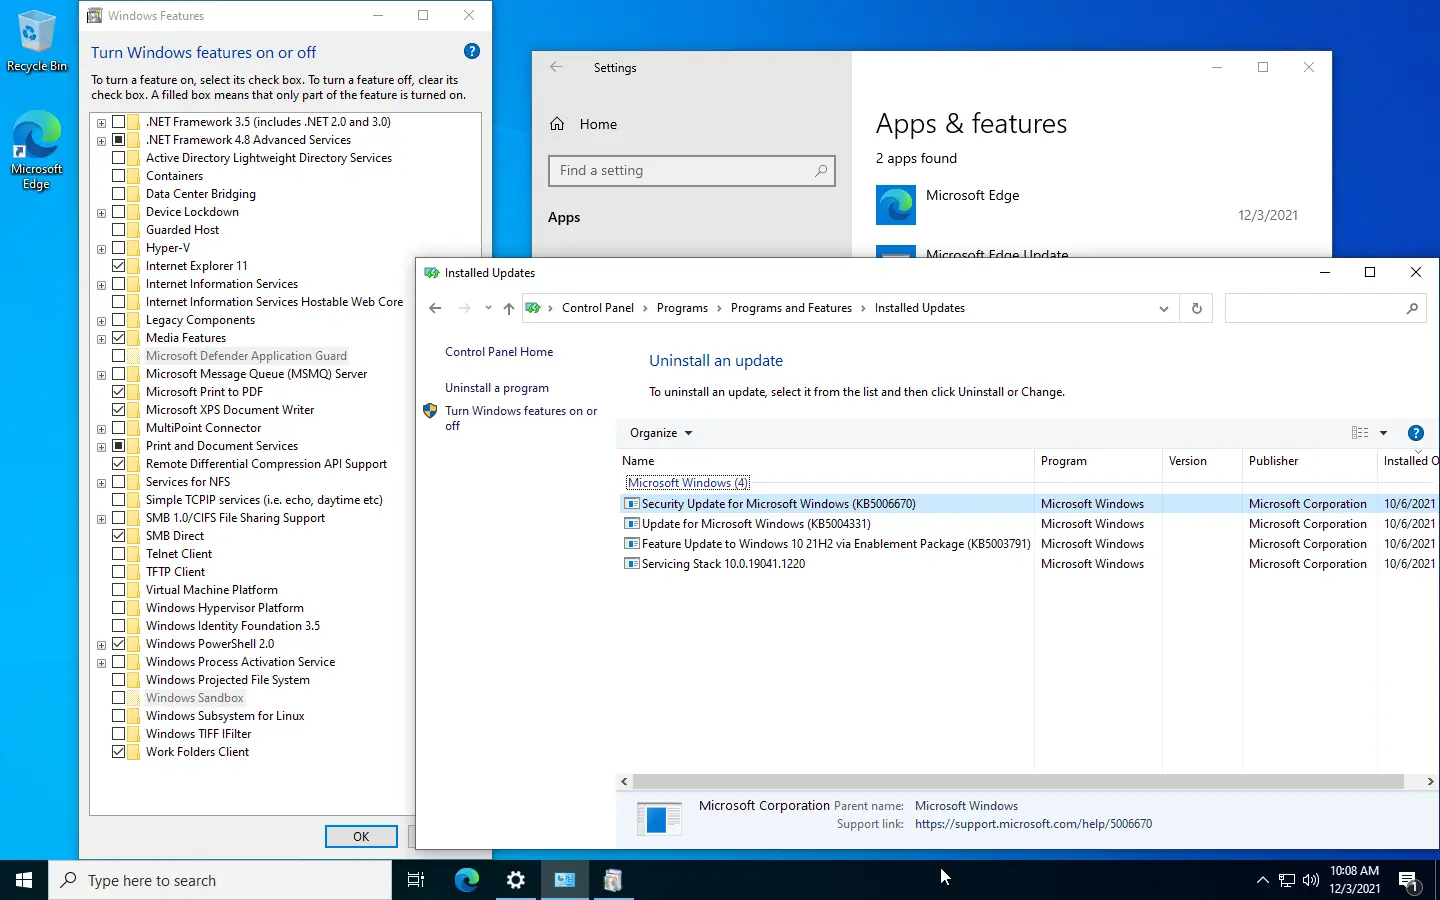1440x900 pixels.
Task: Click Programs in the breadcrumb path
Action: point(682,308)
